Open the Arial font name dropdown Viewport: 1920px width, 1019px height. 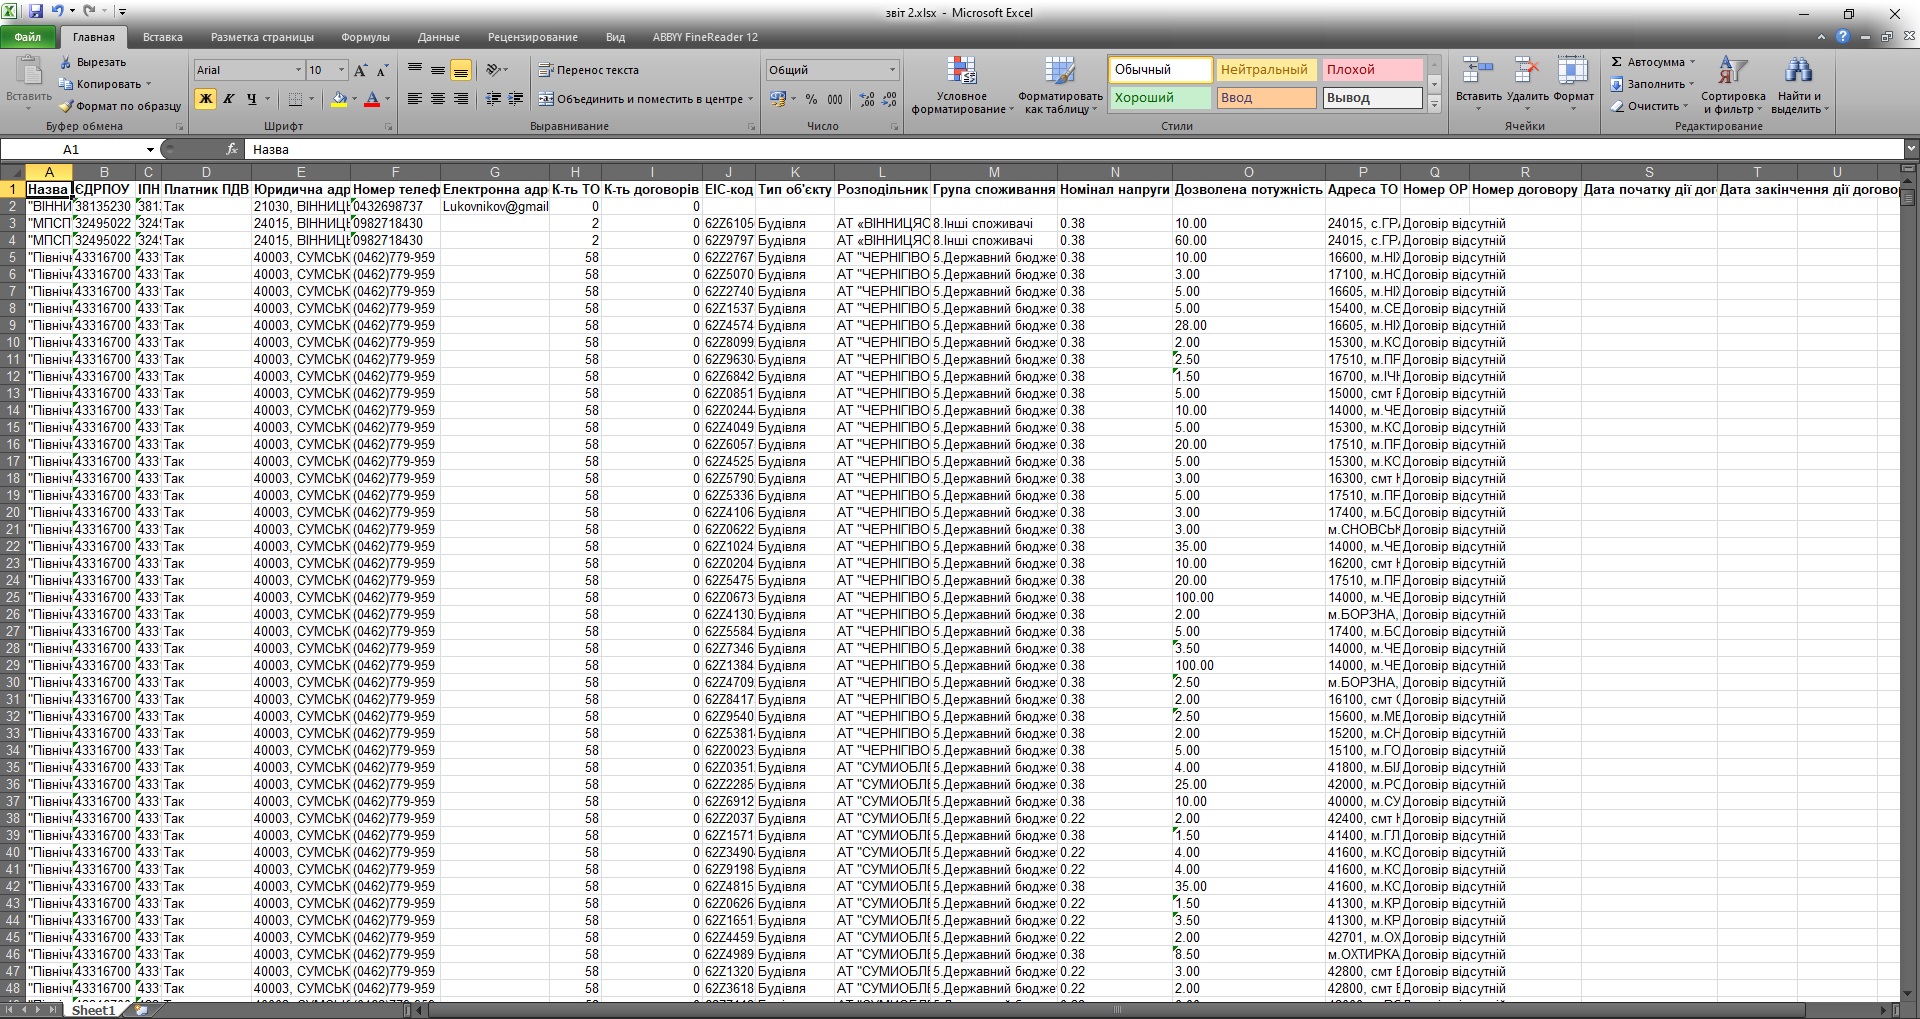click(x=298, y=70)
